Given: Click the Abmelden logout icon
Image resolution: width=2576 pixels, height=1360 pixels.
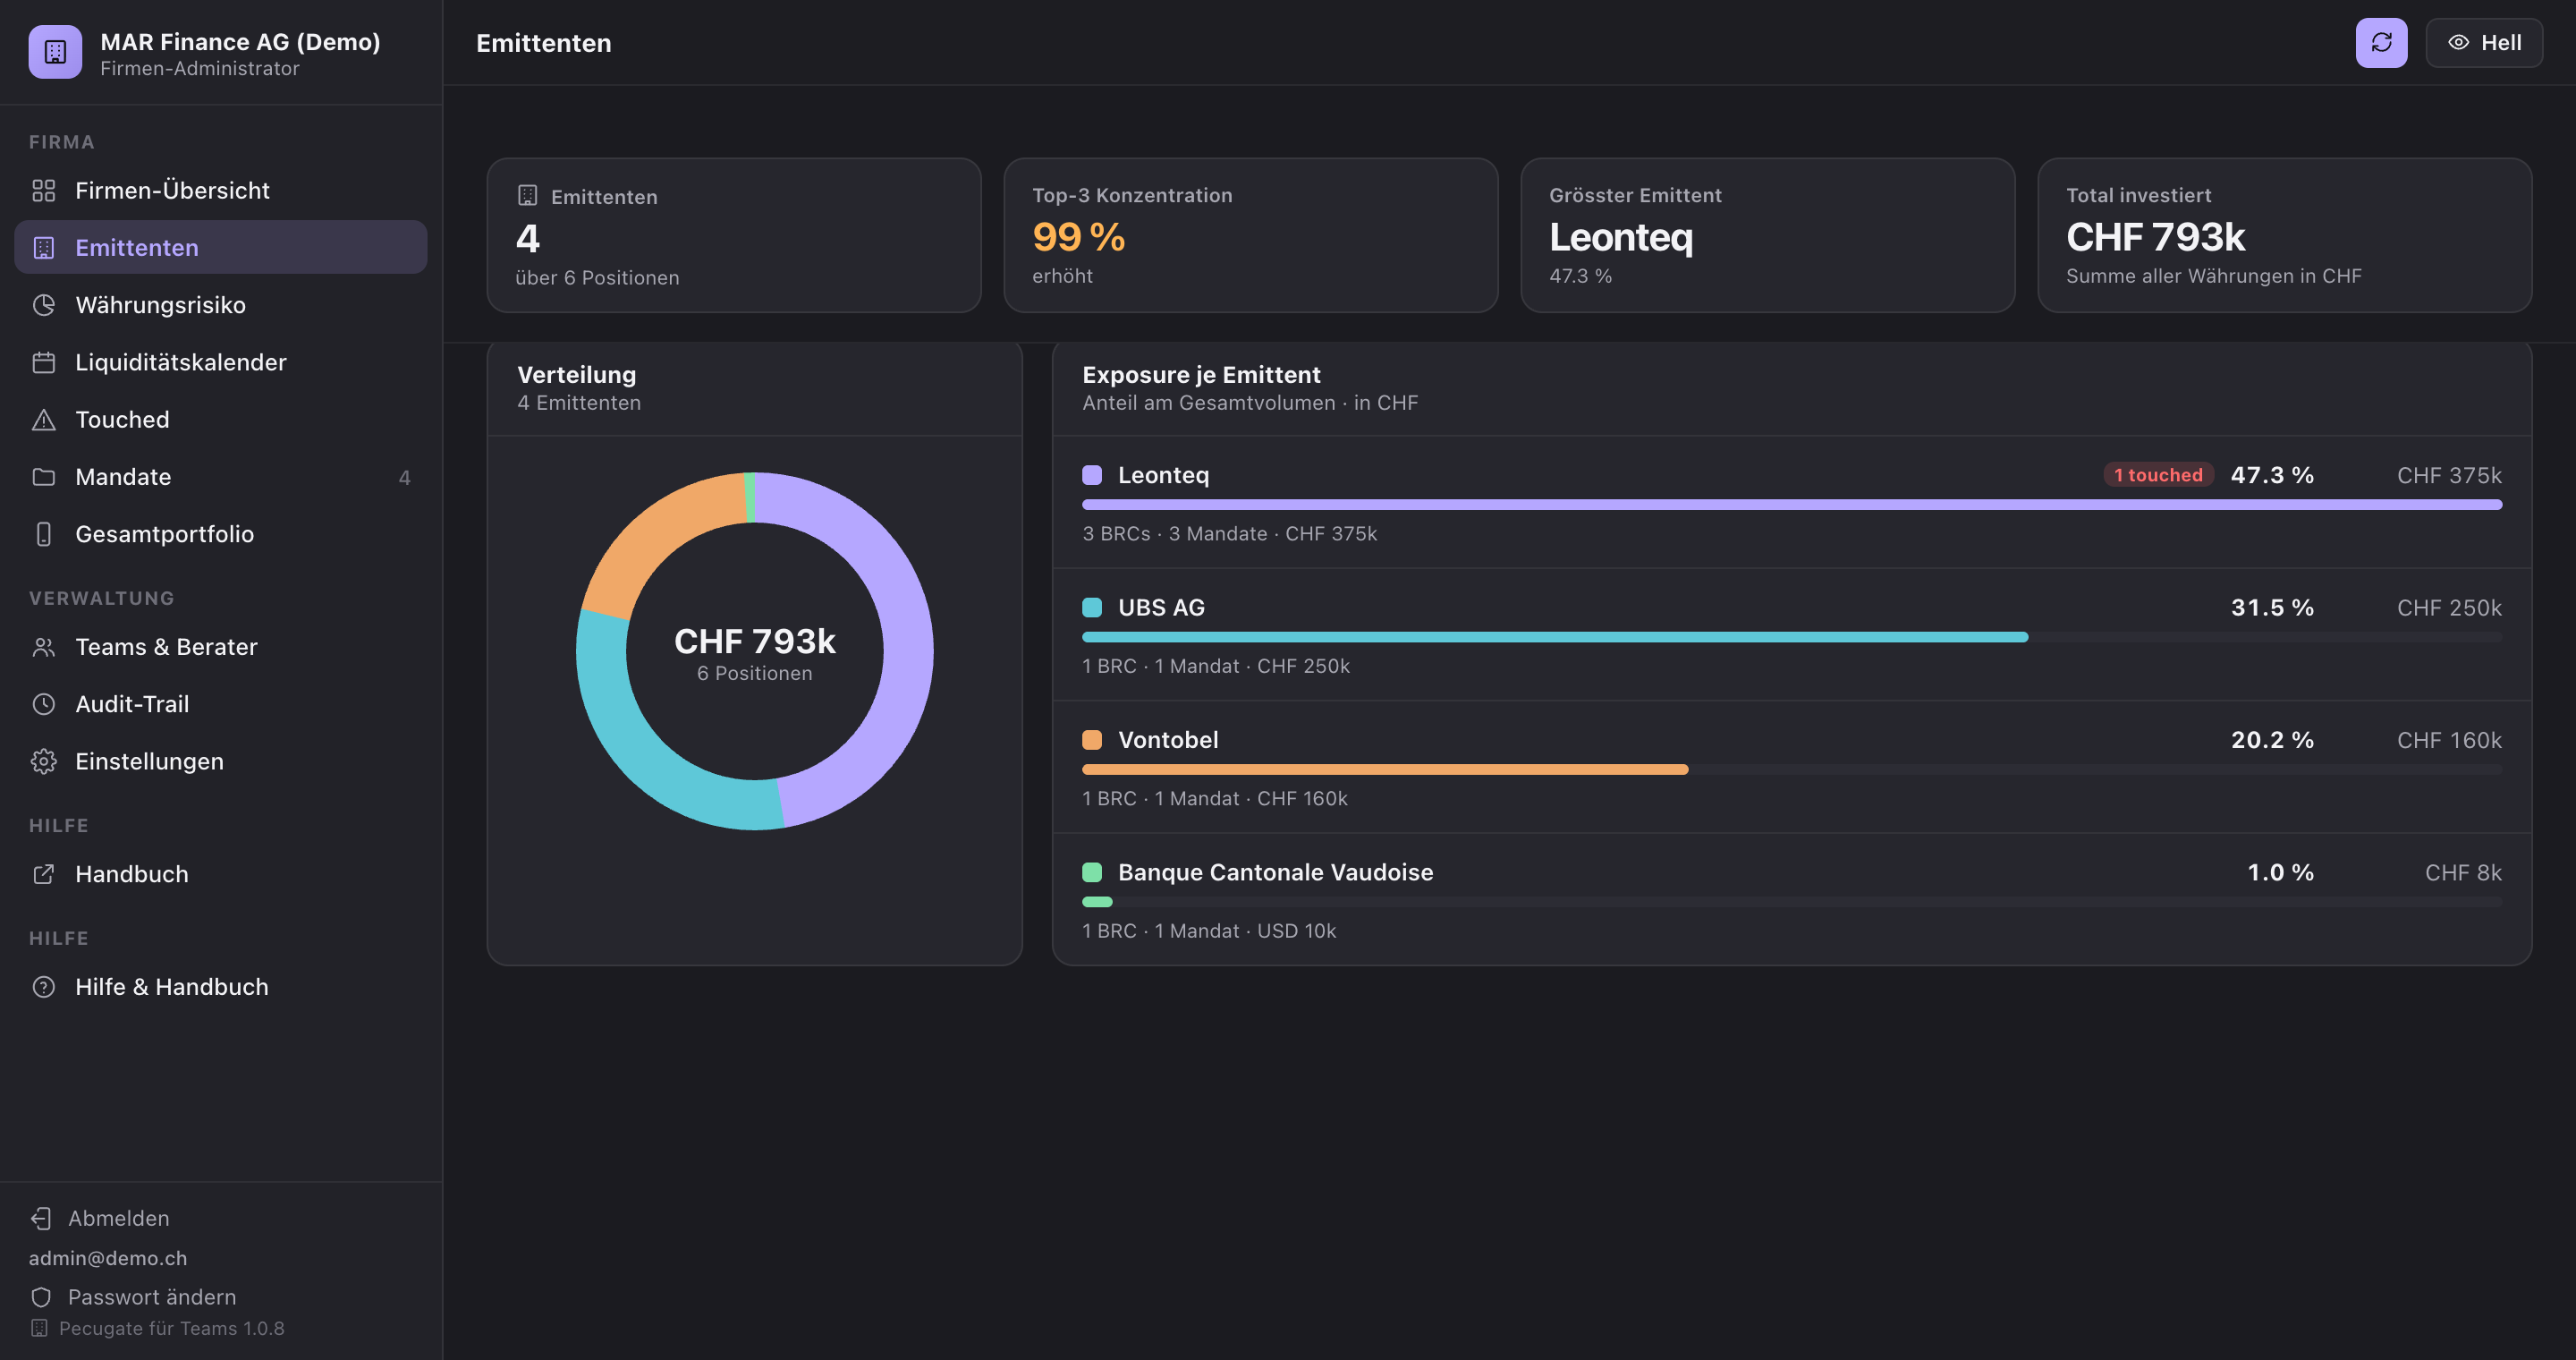Looking at the screenshot, I should pos(41,1218).
